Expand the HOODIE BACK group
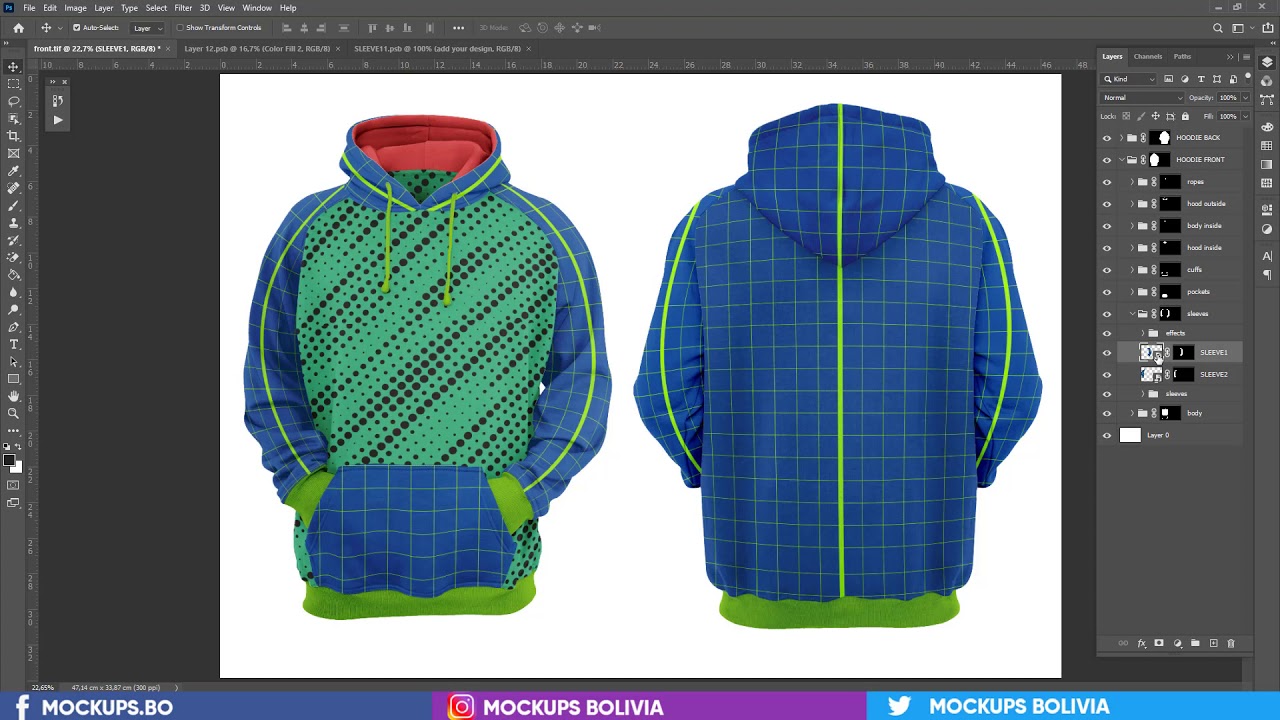The width and height of the screenshot is (1280, 720). 1121,138
